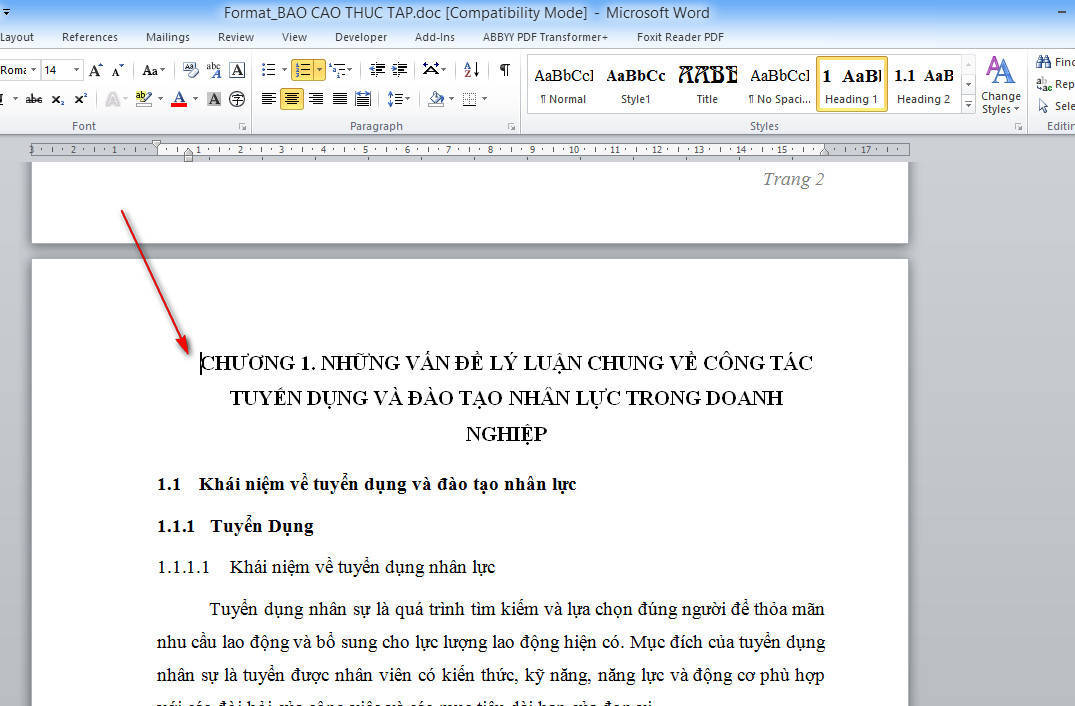Open the View tab
The image size is (1075, 706).
[x=294, y=37]
